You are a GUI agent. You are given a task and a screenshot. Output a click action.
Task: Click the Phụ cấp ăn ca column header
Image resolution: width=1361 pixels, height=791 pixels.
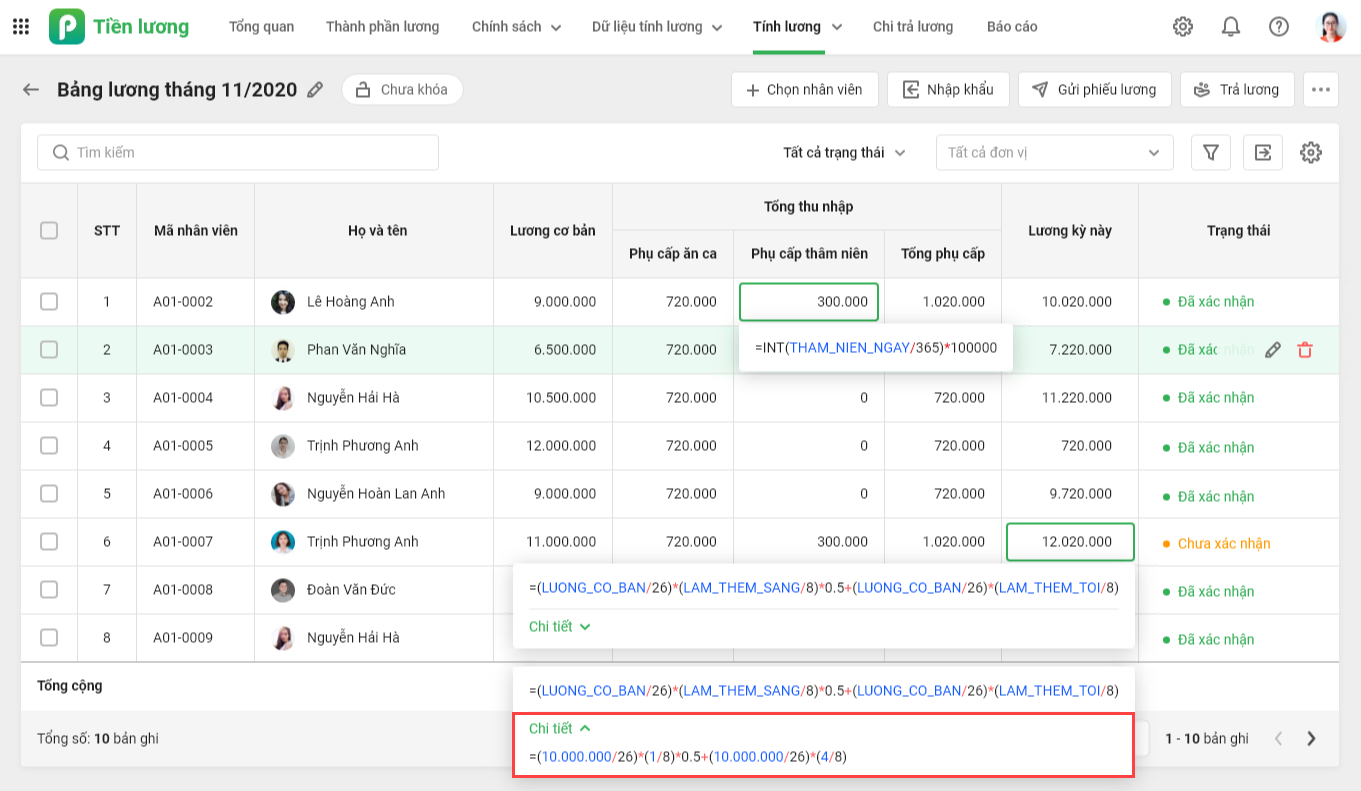(x=673, y=254)
